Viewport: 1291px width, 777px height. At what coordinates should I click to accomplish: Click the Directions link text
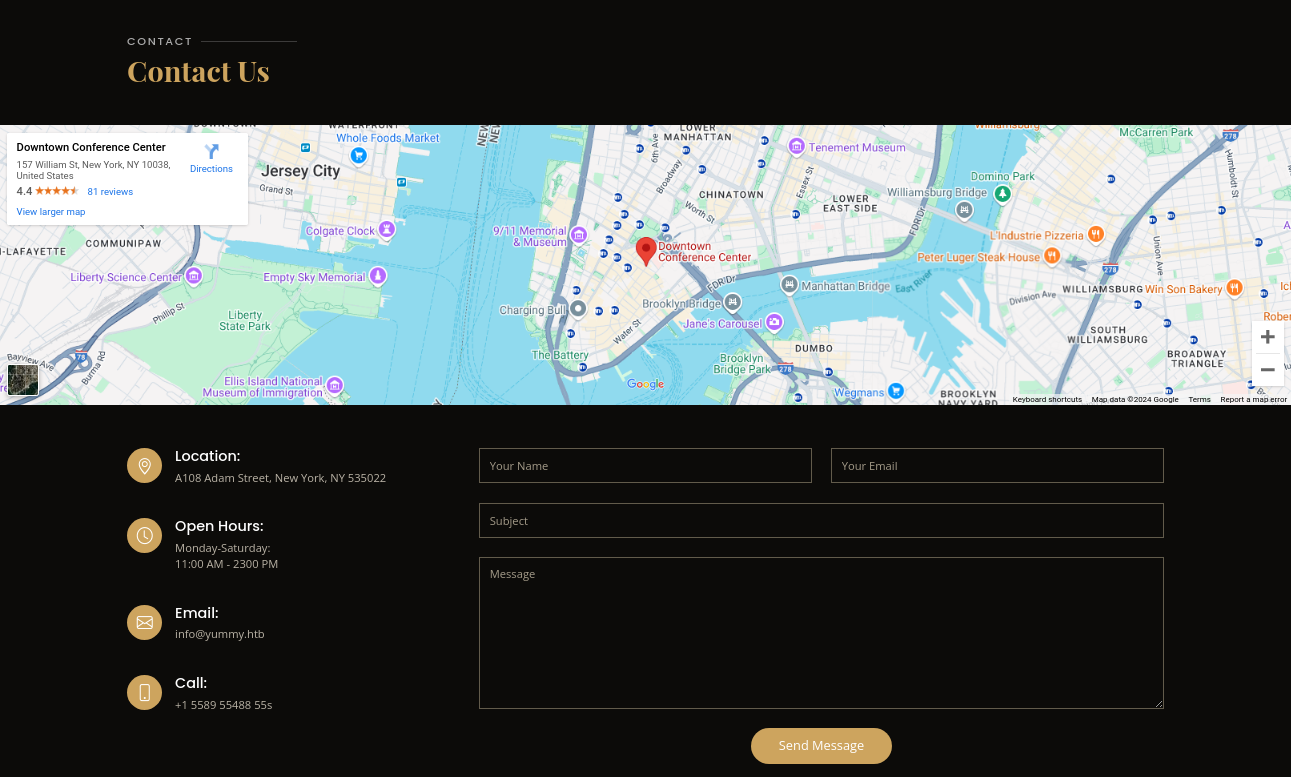click(211, 169)
